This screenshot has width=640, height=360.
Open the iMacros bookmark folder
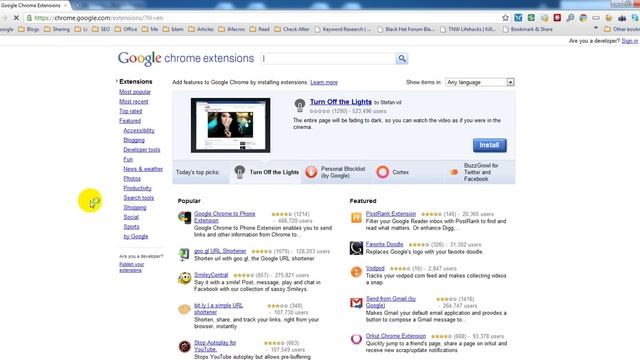[x=232, y=29]
